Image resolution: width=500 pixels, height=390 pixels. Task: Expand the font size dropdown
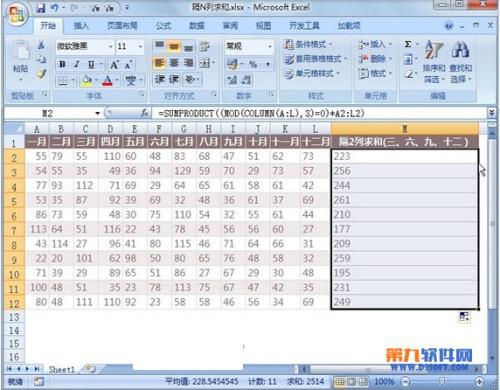tap(140, 46)
